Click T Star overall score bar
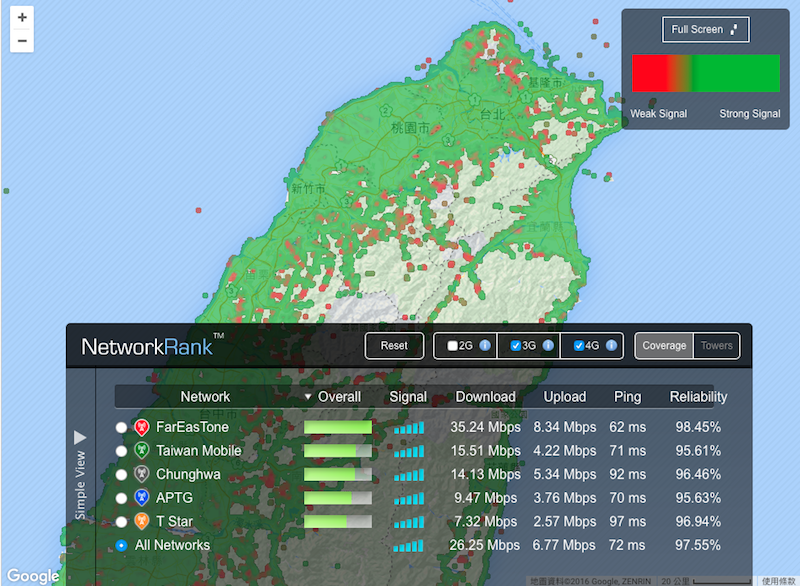Screen dimensions: 800x586 (338, 522)
